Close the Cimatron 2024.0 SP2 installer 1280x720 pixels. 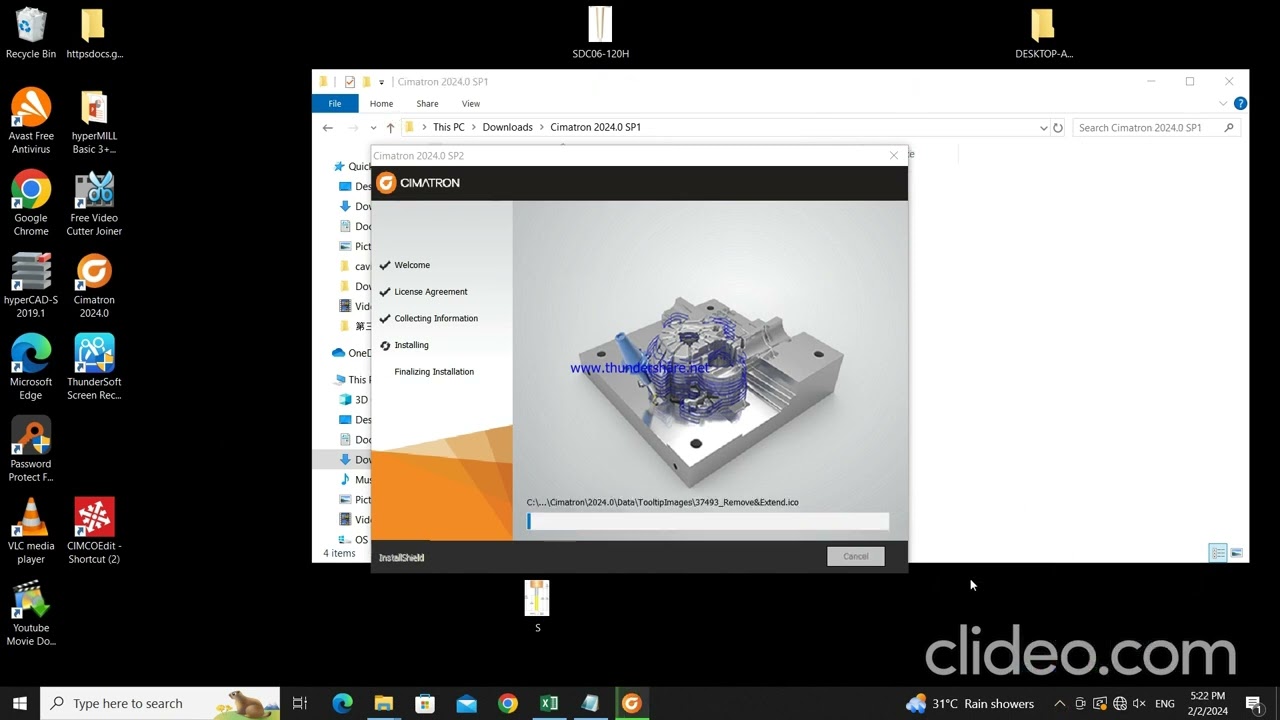click(x=894, y=155)
